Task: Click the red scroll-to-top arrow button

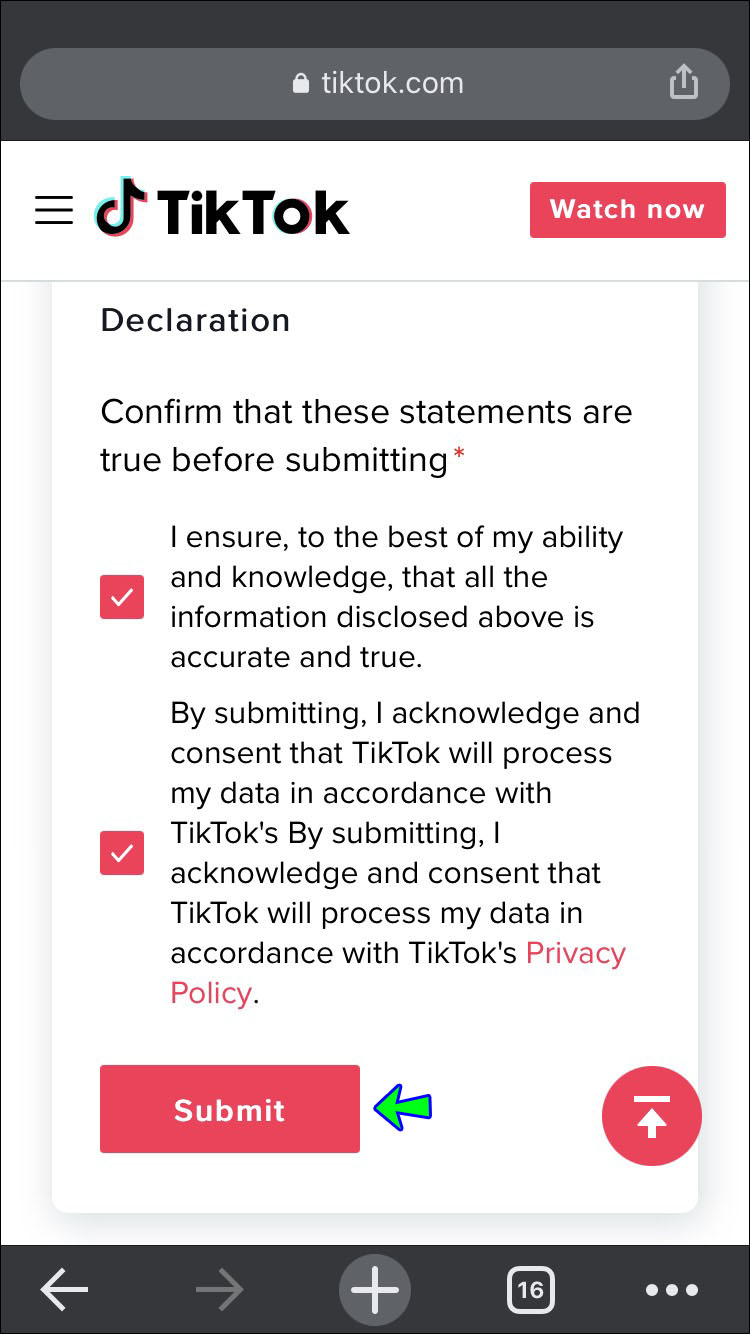Action: click(651, 1116)
